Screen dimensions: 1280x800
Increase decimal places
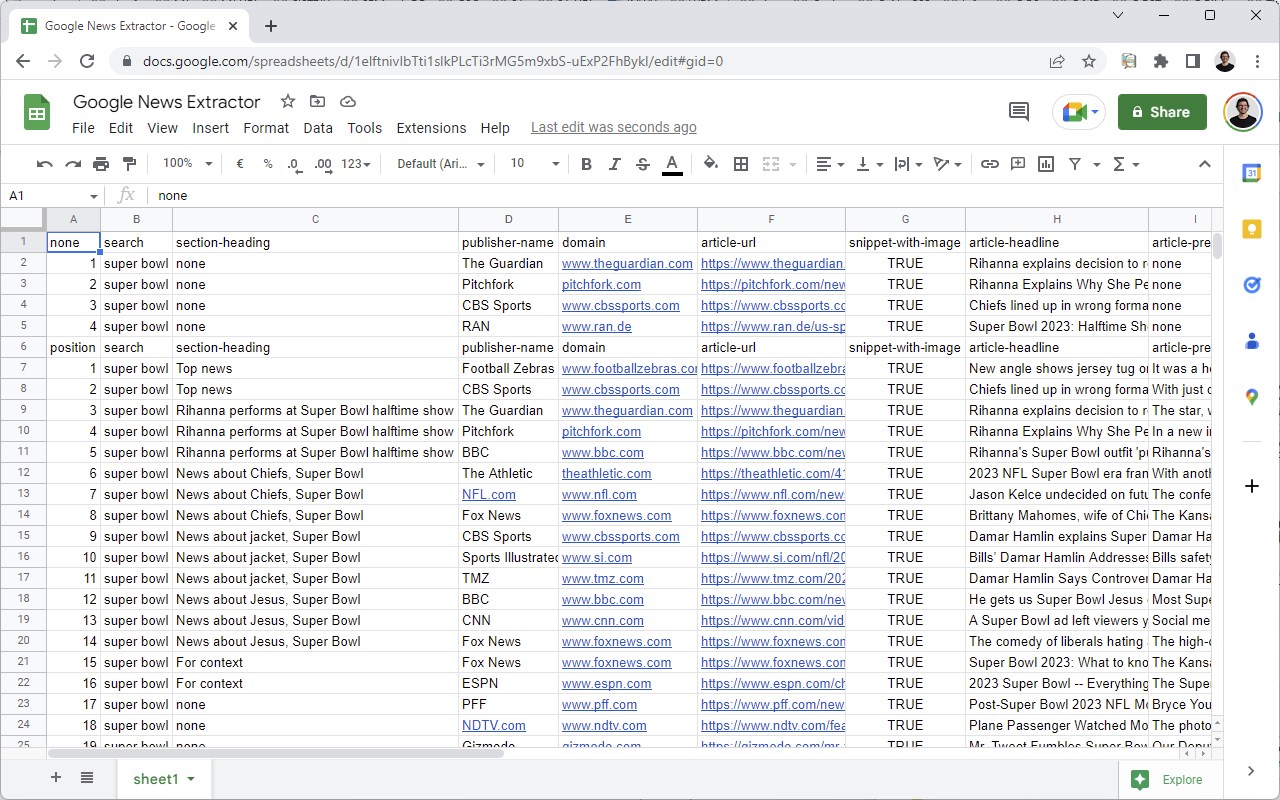(x=323, y=164)
